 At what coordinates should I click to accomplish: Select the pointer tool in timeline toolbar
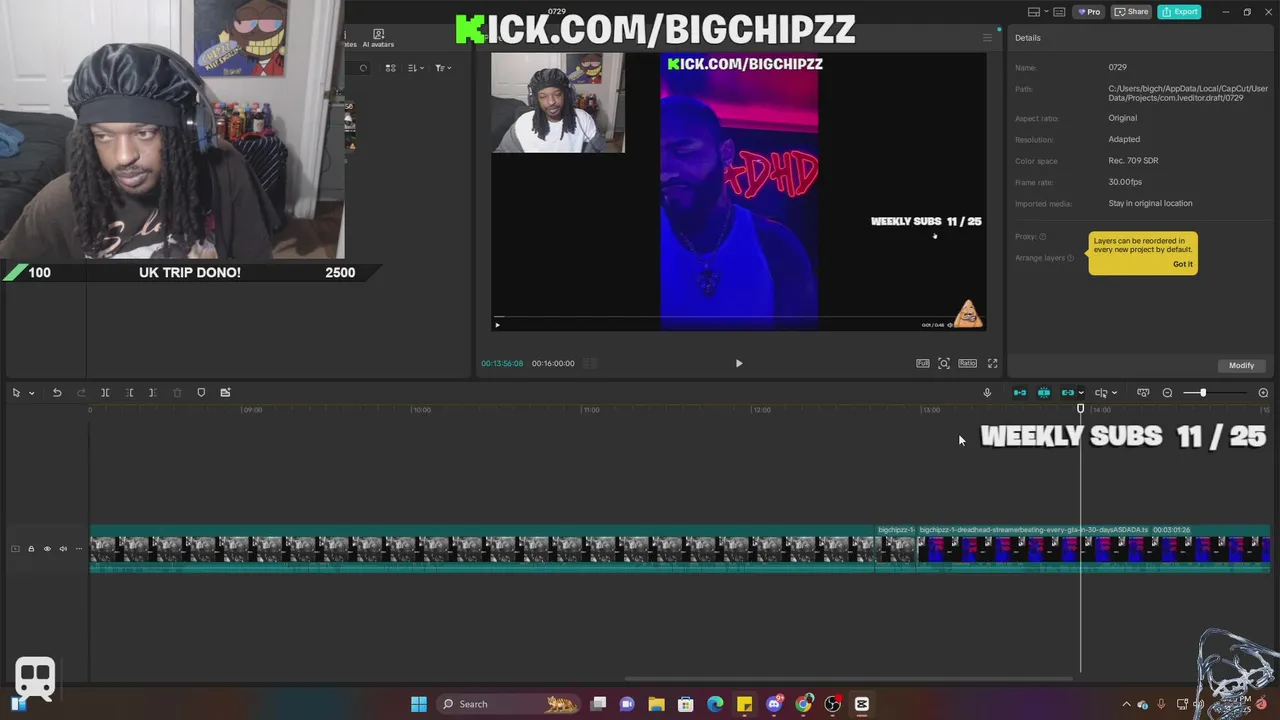point(16,393)
